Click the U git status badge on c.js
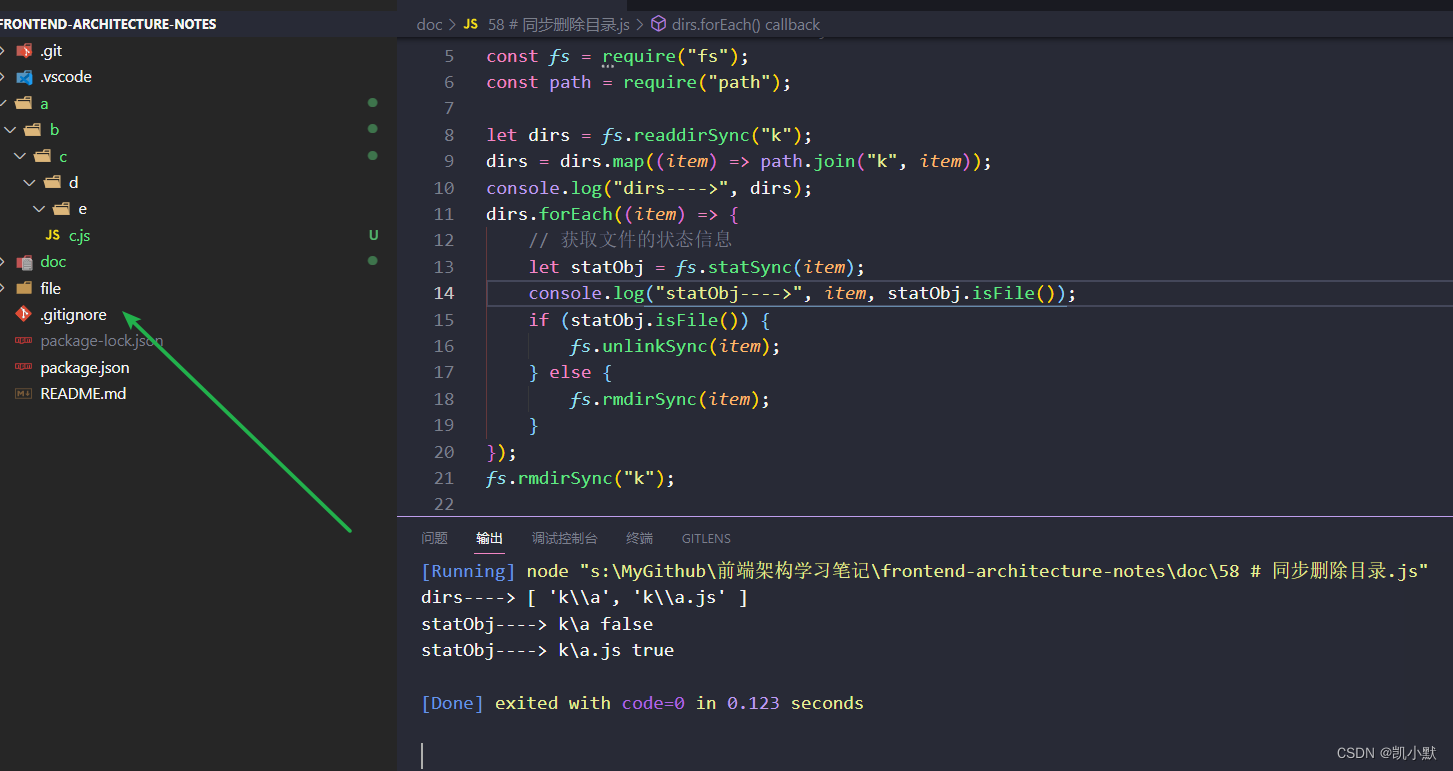This screenshot has height=771, width=1453. click(x=373, y=236)
